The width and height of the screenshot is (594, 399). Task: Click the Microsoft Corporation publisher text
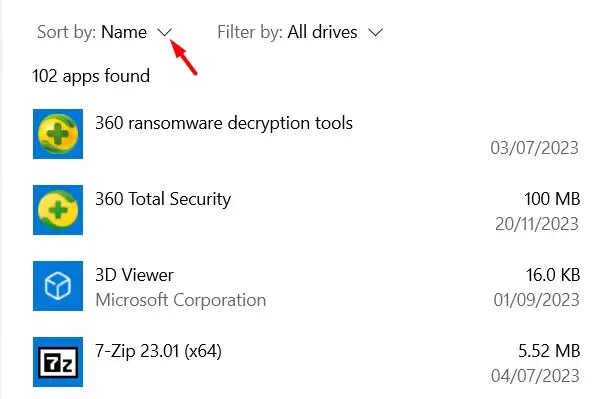coord(181,300)
